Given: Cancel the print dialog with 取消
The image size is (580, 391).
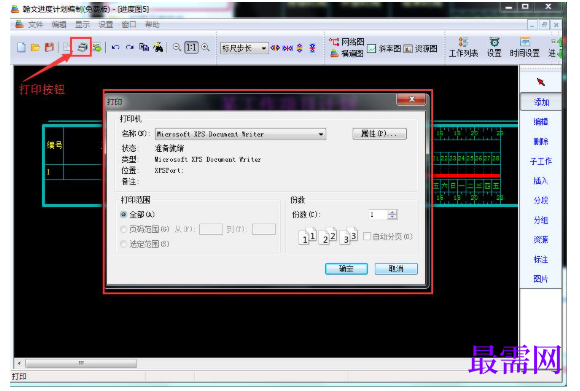Looking at the screenshot, I should (396, 269).
